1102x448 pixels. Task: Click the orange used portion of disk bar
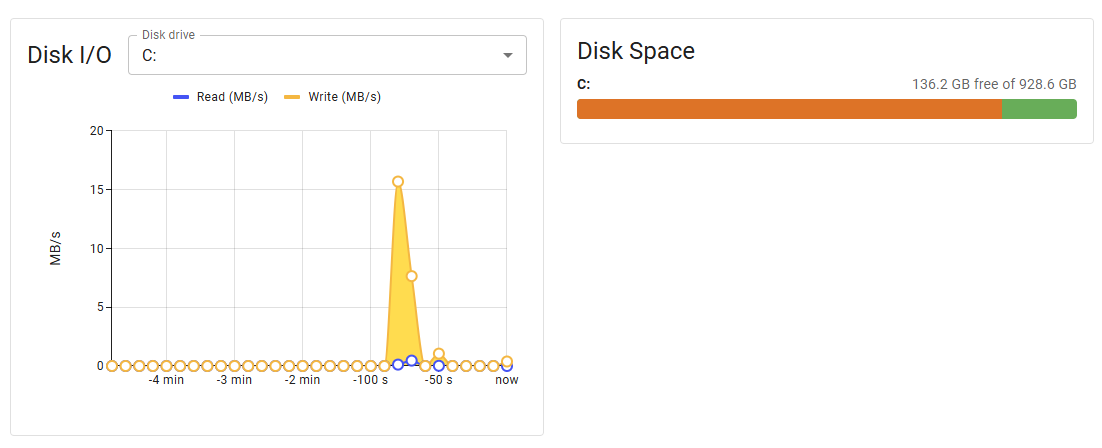pyautogui.click(x=788, y=109)
